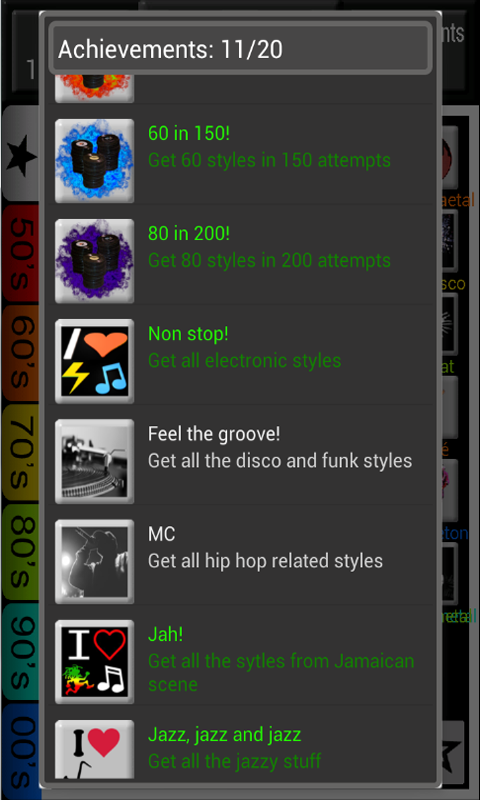The width and height of the screenshot is (480, 800).
Task: Open the turntable Feel the groove! icon
Action: [94, 461]
